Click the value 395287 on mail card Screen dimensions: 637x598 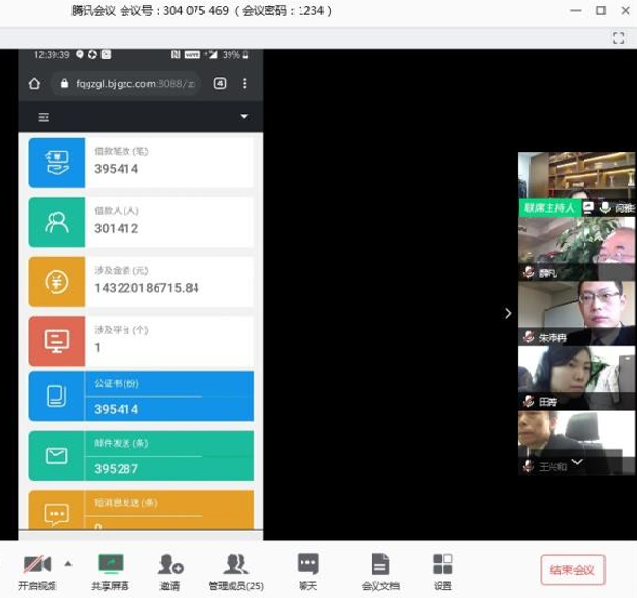(x=116, y=469)
